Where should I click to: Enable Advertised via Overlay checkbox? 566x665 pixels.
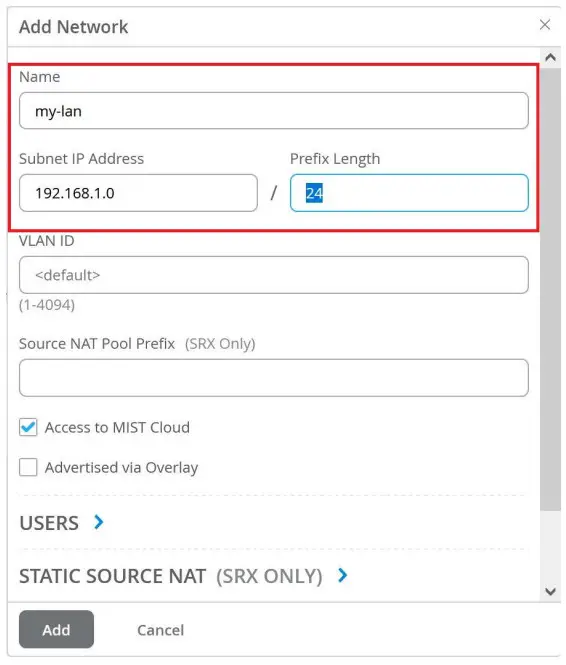28,467
